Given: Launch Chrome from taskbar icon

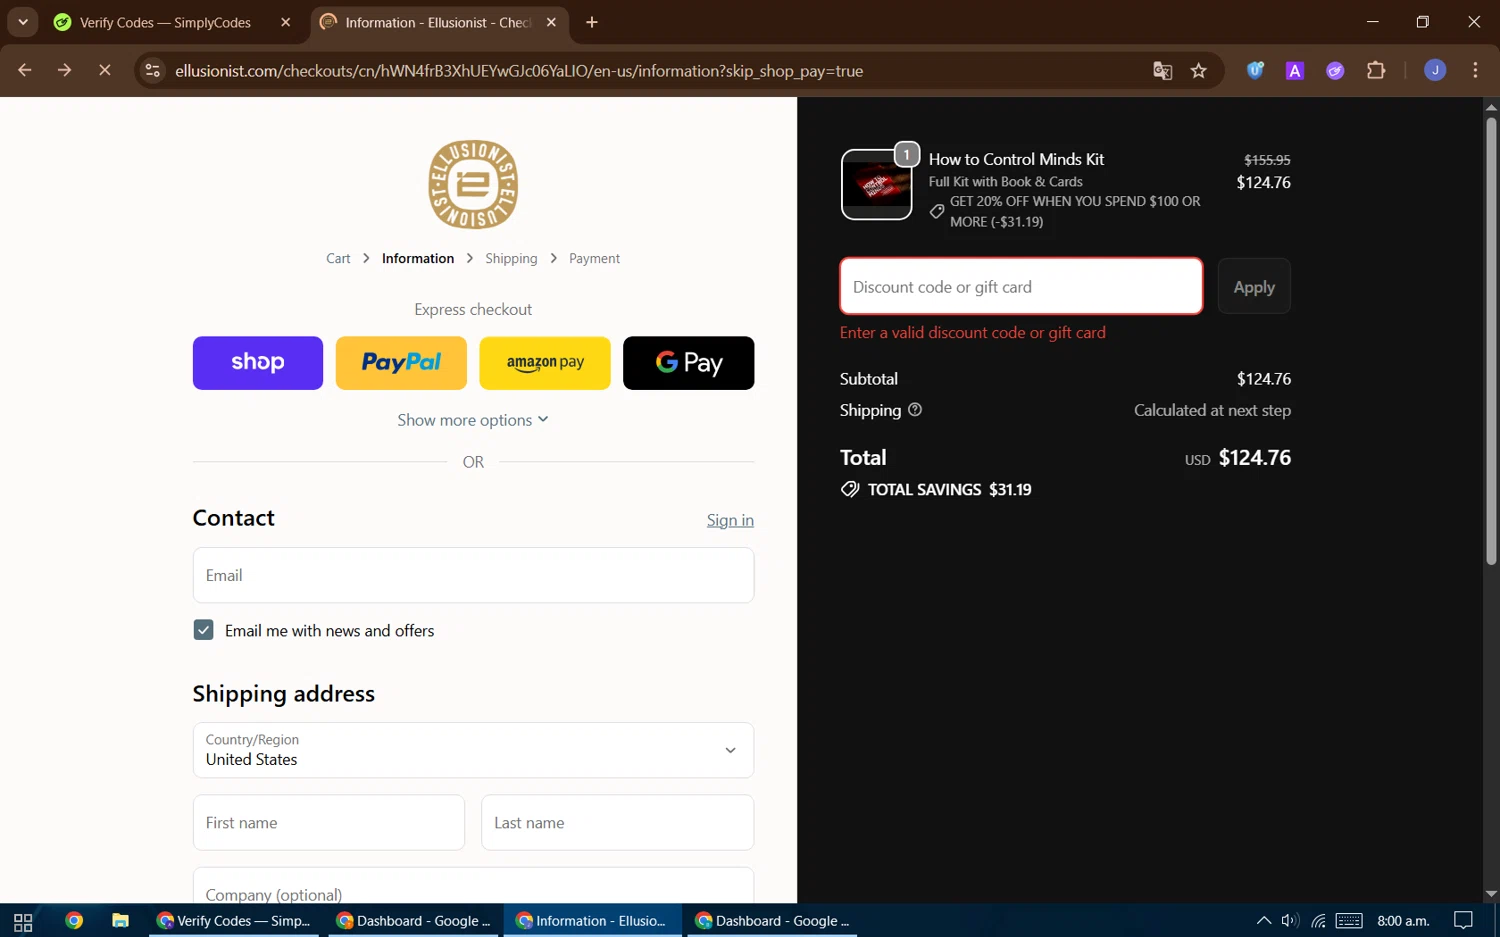Looking at the screenshot, I should point(74,921).
